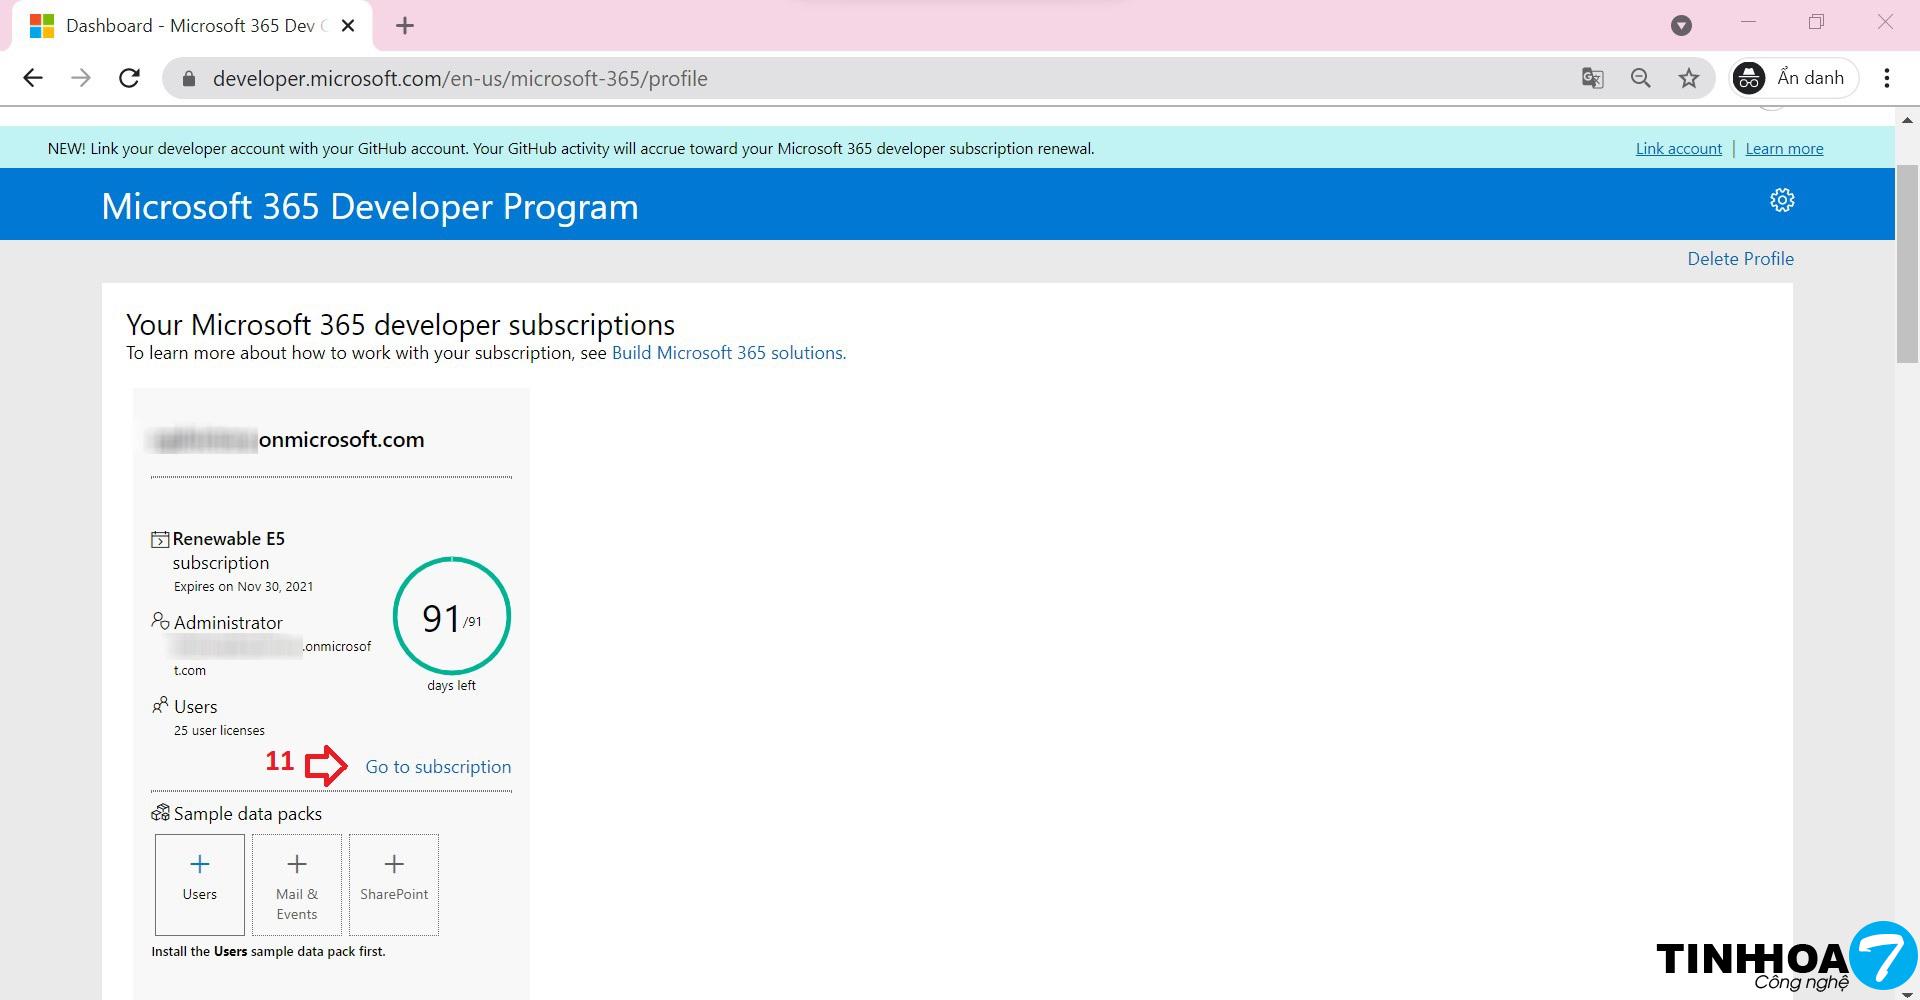The image size is (1920, 1000).
Task: Open the incognito Ẩn danh profile chip
Action: click(x=1794, y=78)
